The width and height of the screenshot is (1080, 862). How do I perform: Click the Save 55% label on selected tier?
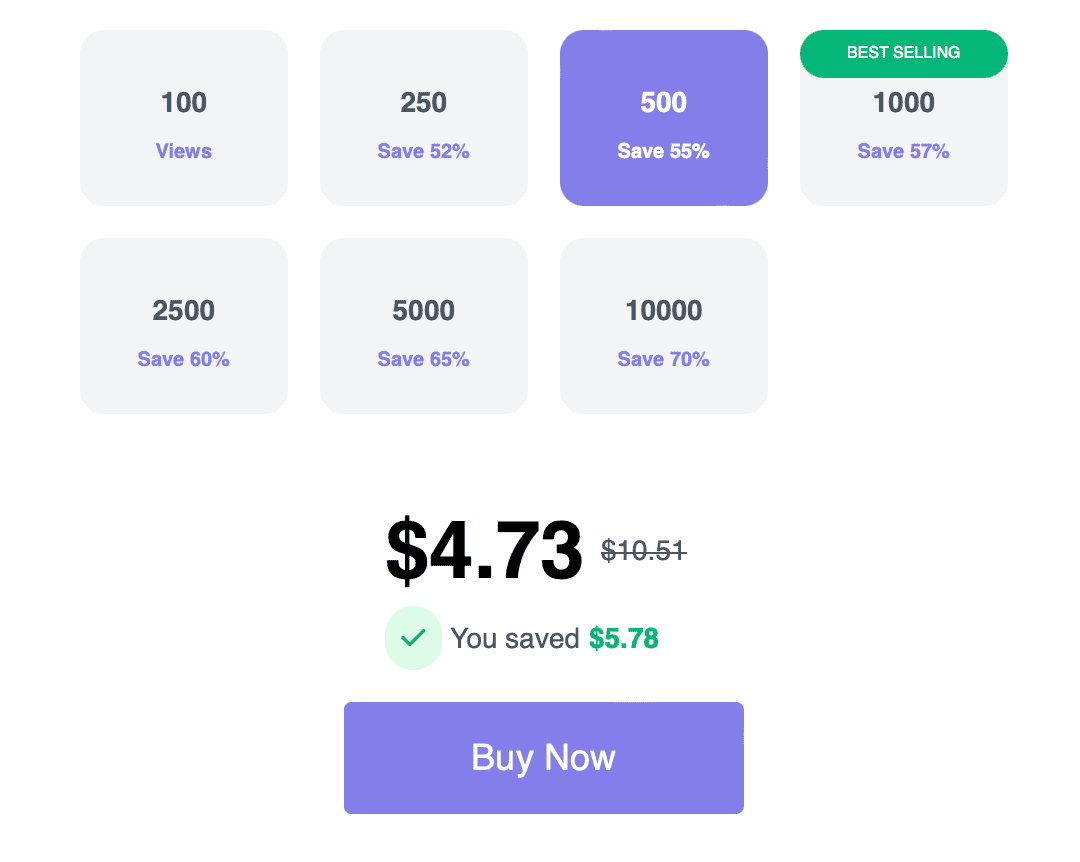pyautogui.click(x=663, y=151)
